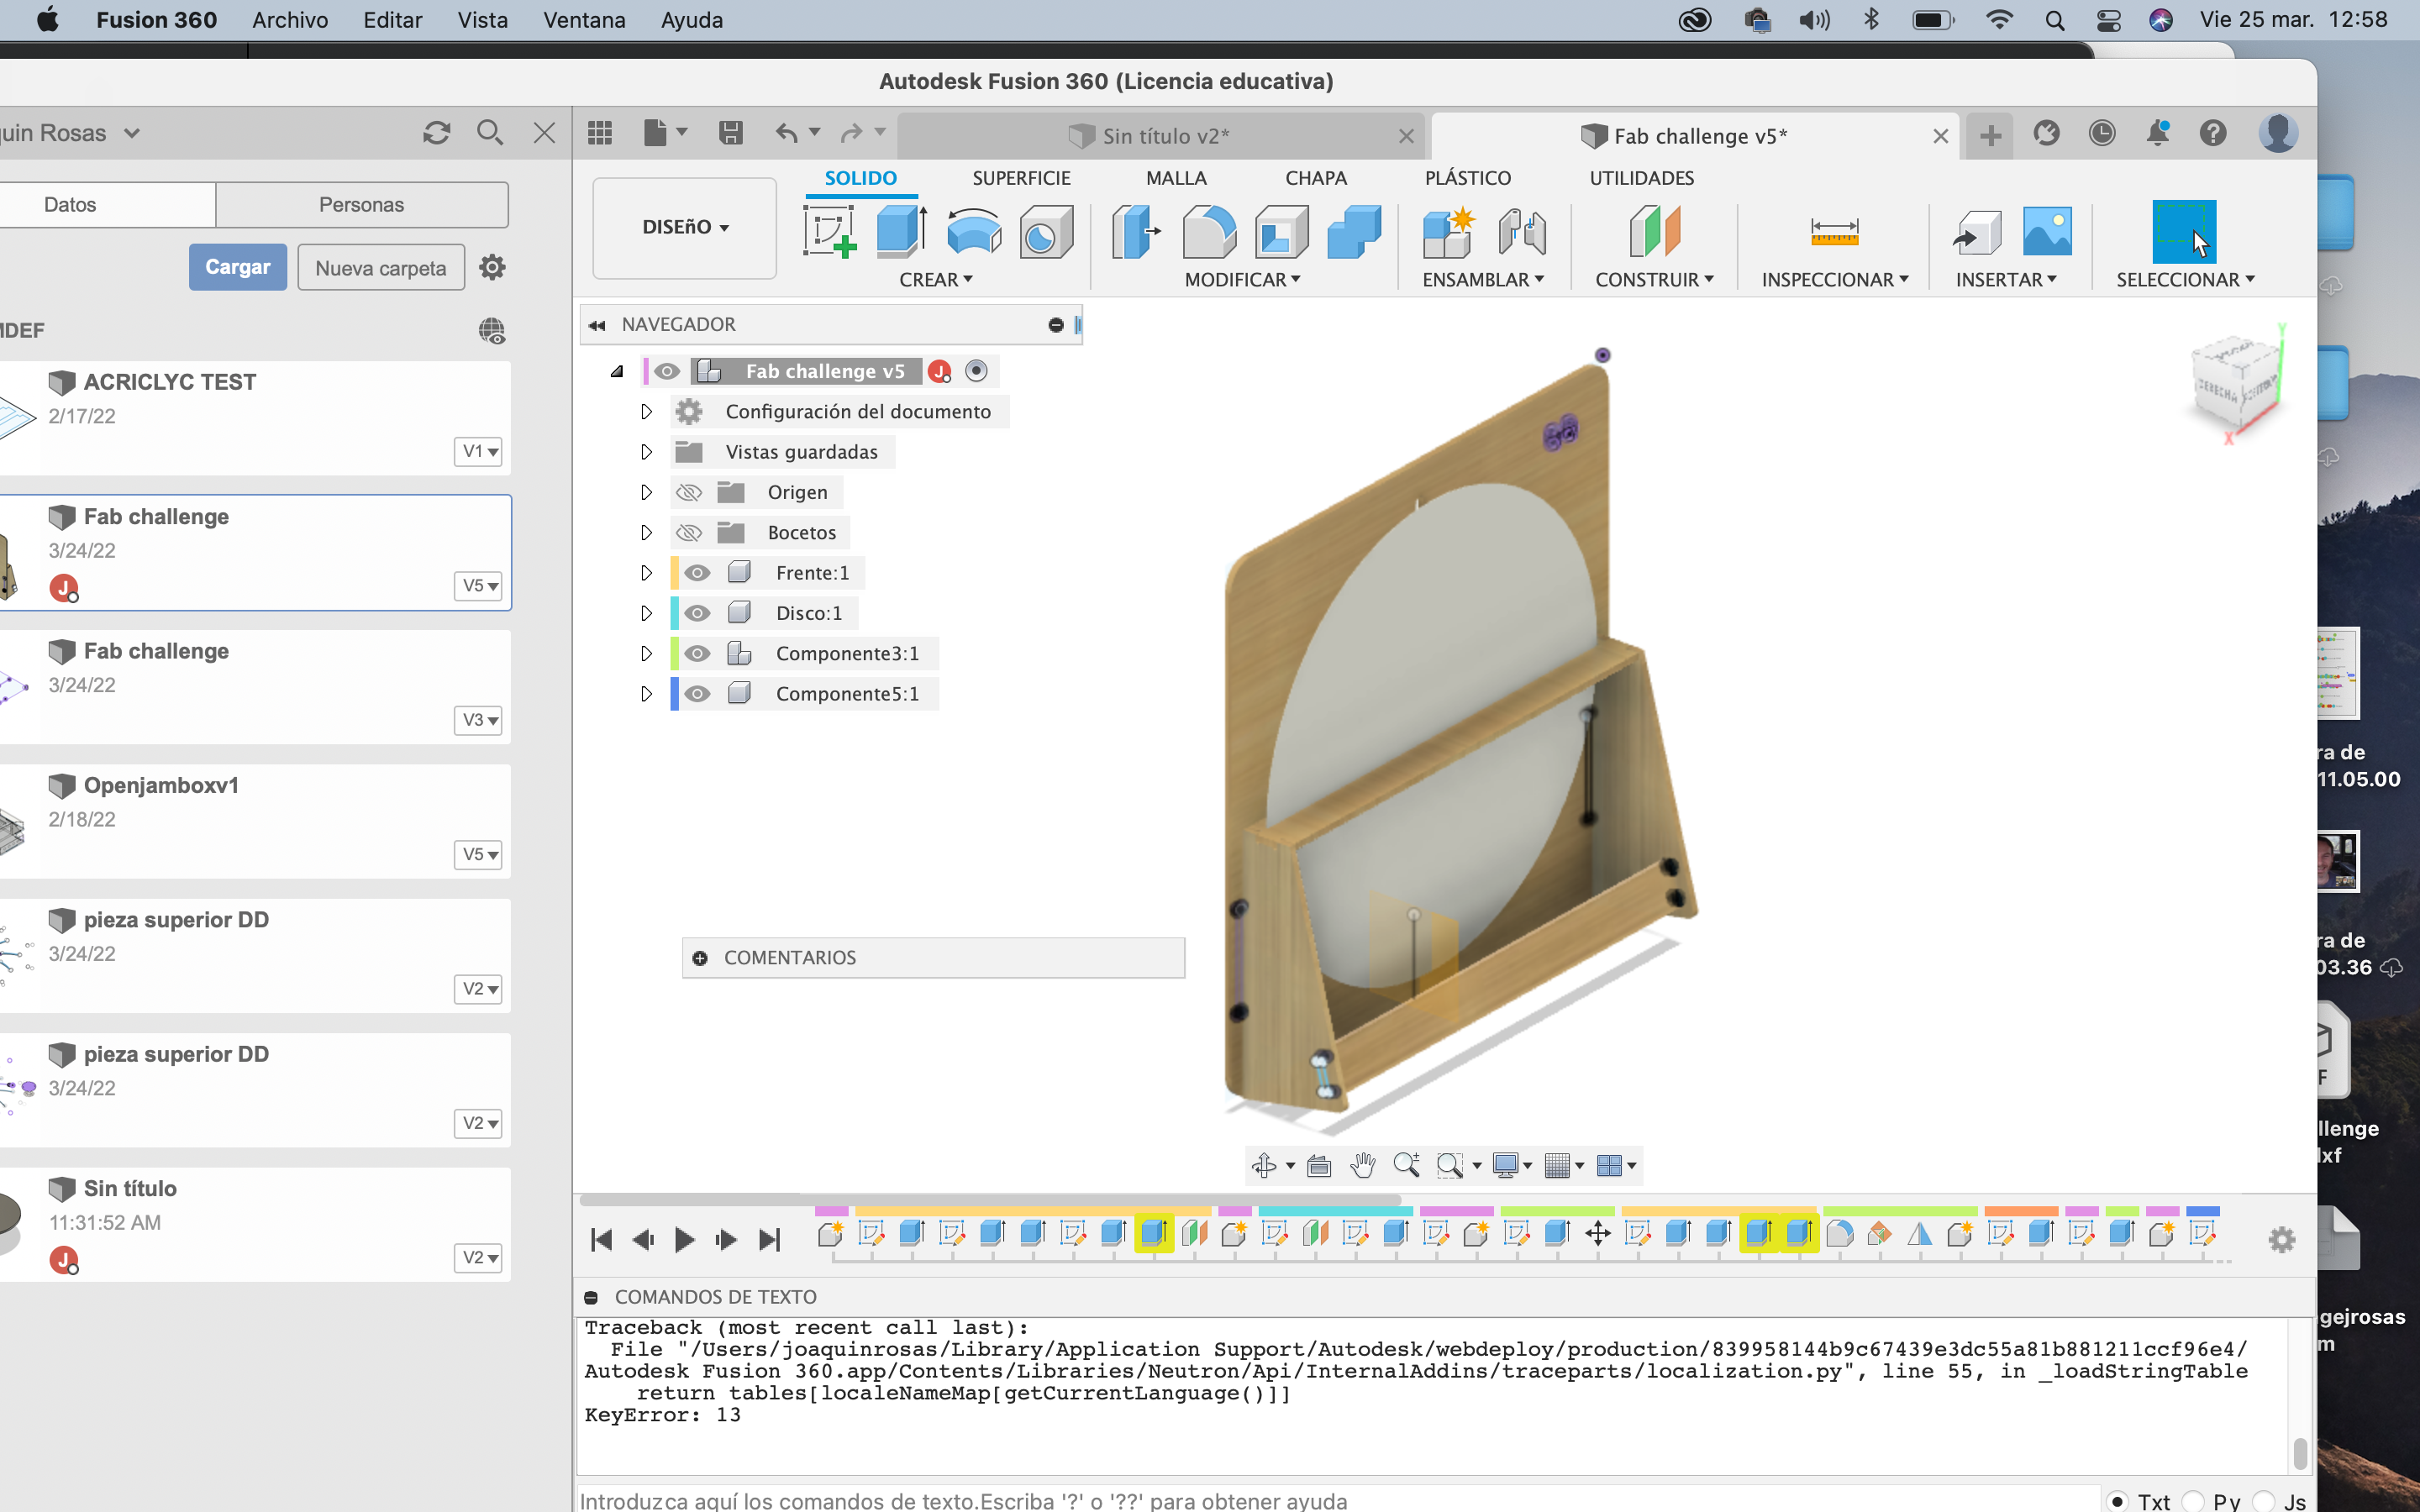This screenshot has width=2420, height=1512.
Task: Open the DISEÑO workspace dropdown
Action: pyautogui.click(x=685, y=227)
